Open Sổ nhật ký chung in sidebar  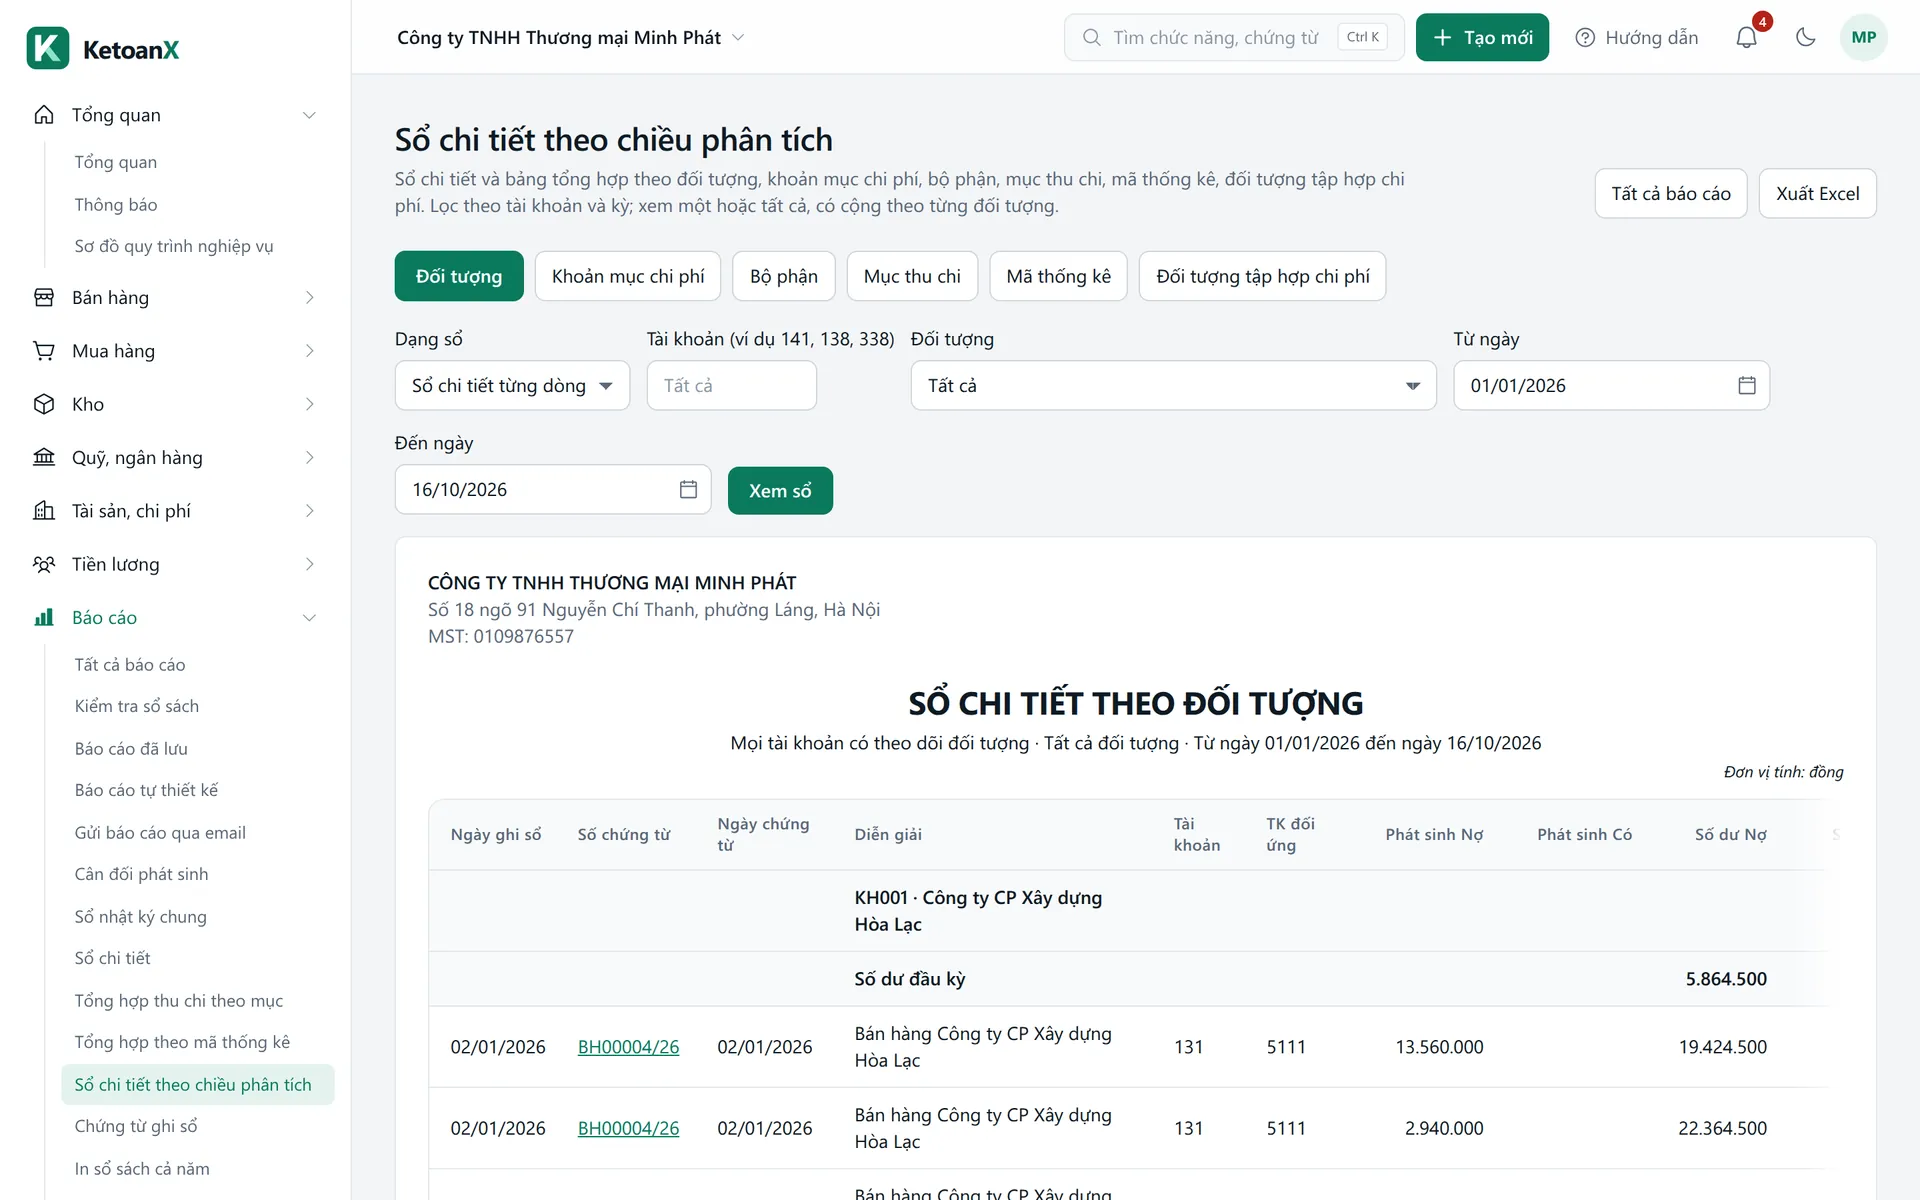[x=141, y=916]
